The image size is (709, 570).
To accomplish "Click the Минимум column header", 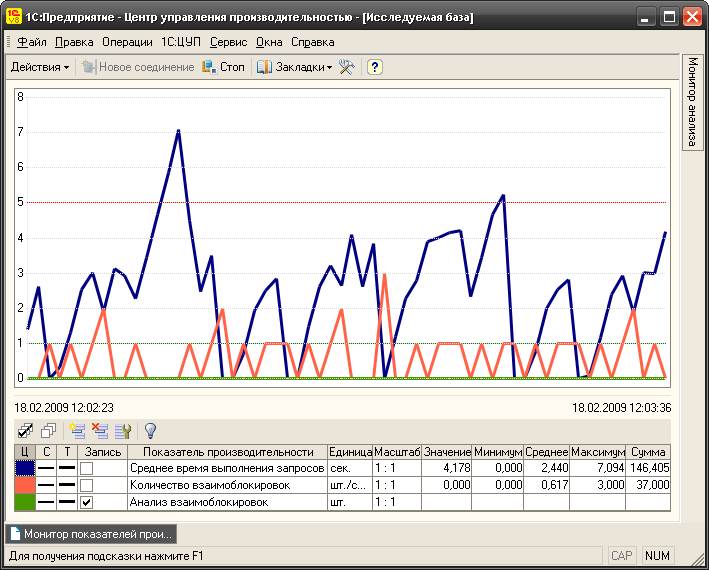I will click(x=498, y=452).
